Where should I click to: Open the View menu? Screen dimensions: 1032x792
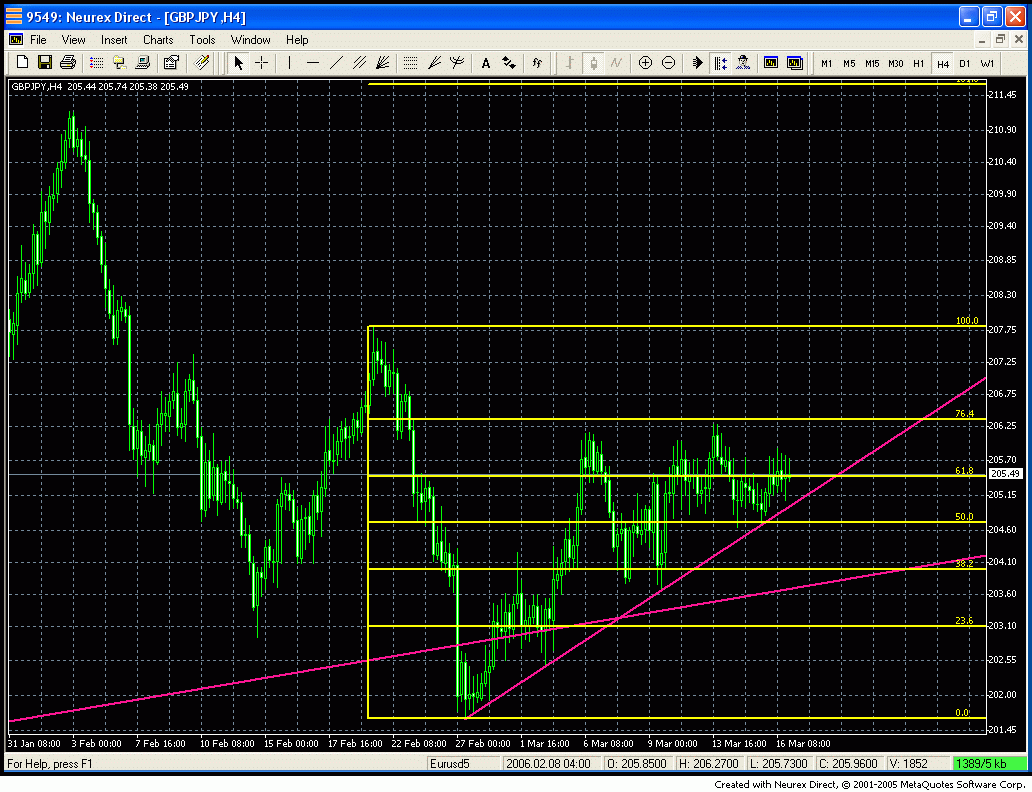click(x=74, y=40)
